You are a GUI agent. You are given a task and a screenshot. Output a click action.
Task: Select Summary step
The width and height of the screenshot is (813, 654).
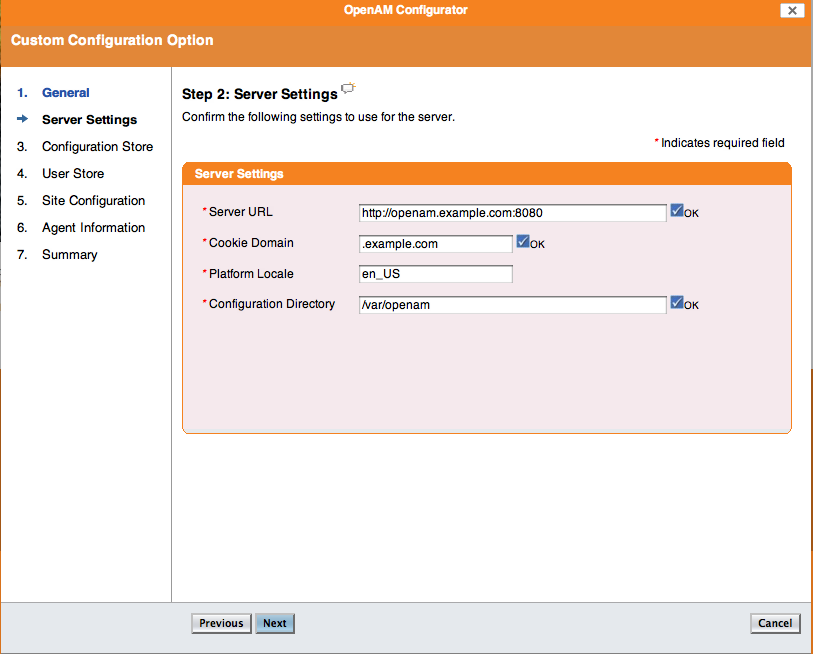69,255
